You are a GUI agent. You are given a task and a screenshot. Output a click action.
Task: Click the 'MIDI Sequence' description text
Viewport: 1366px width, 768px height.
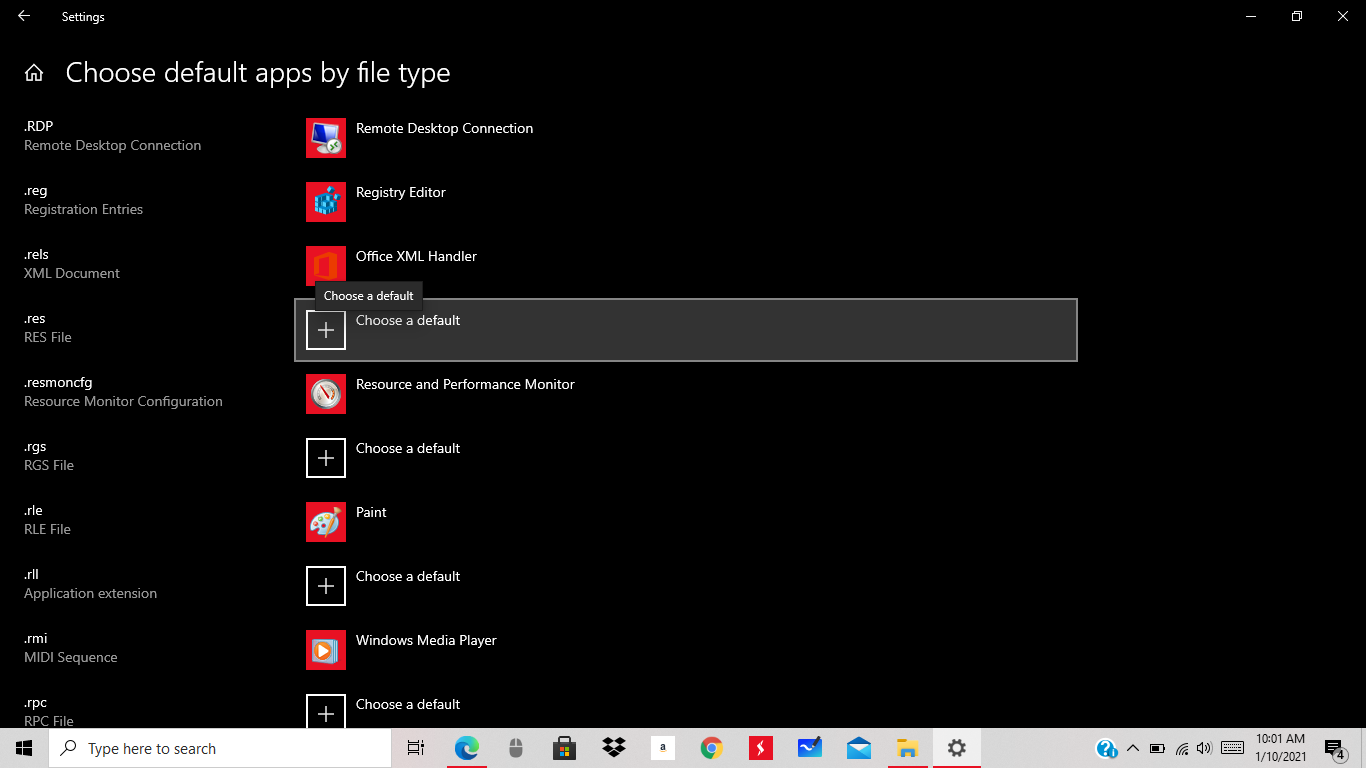tap(71, 657)
